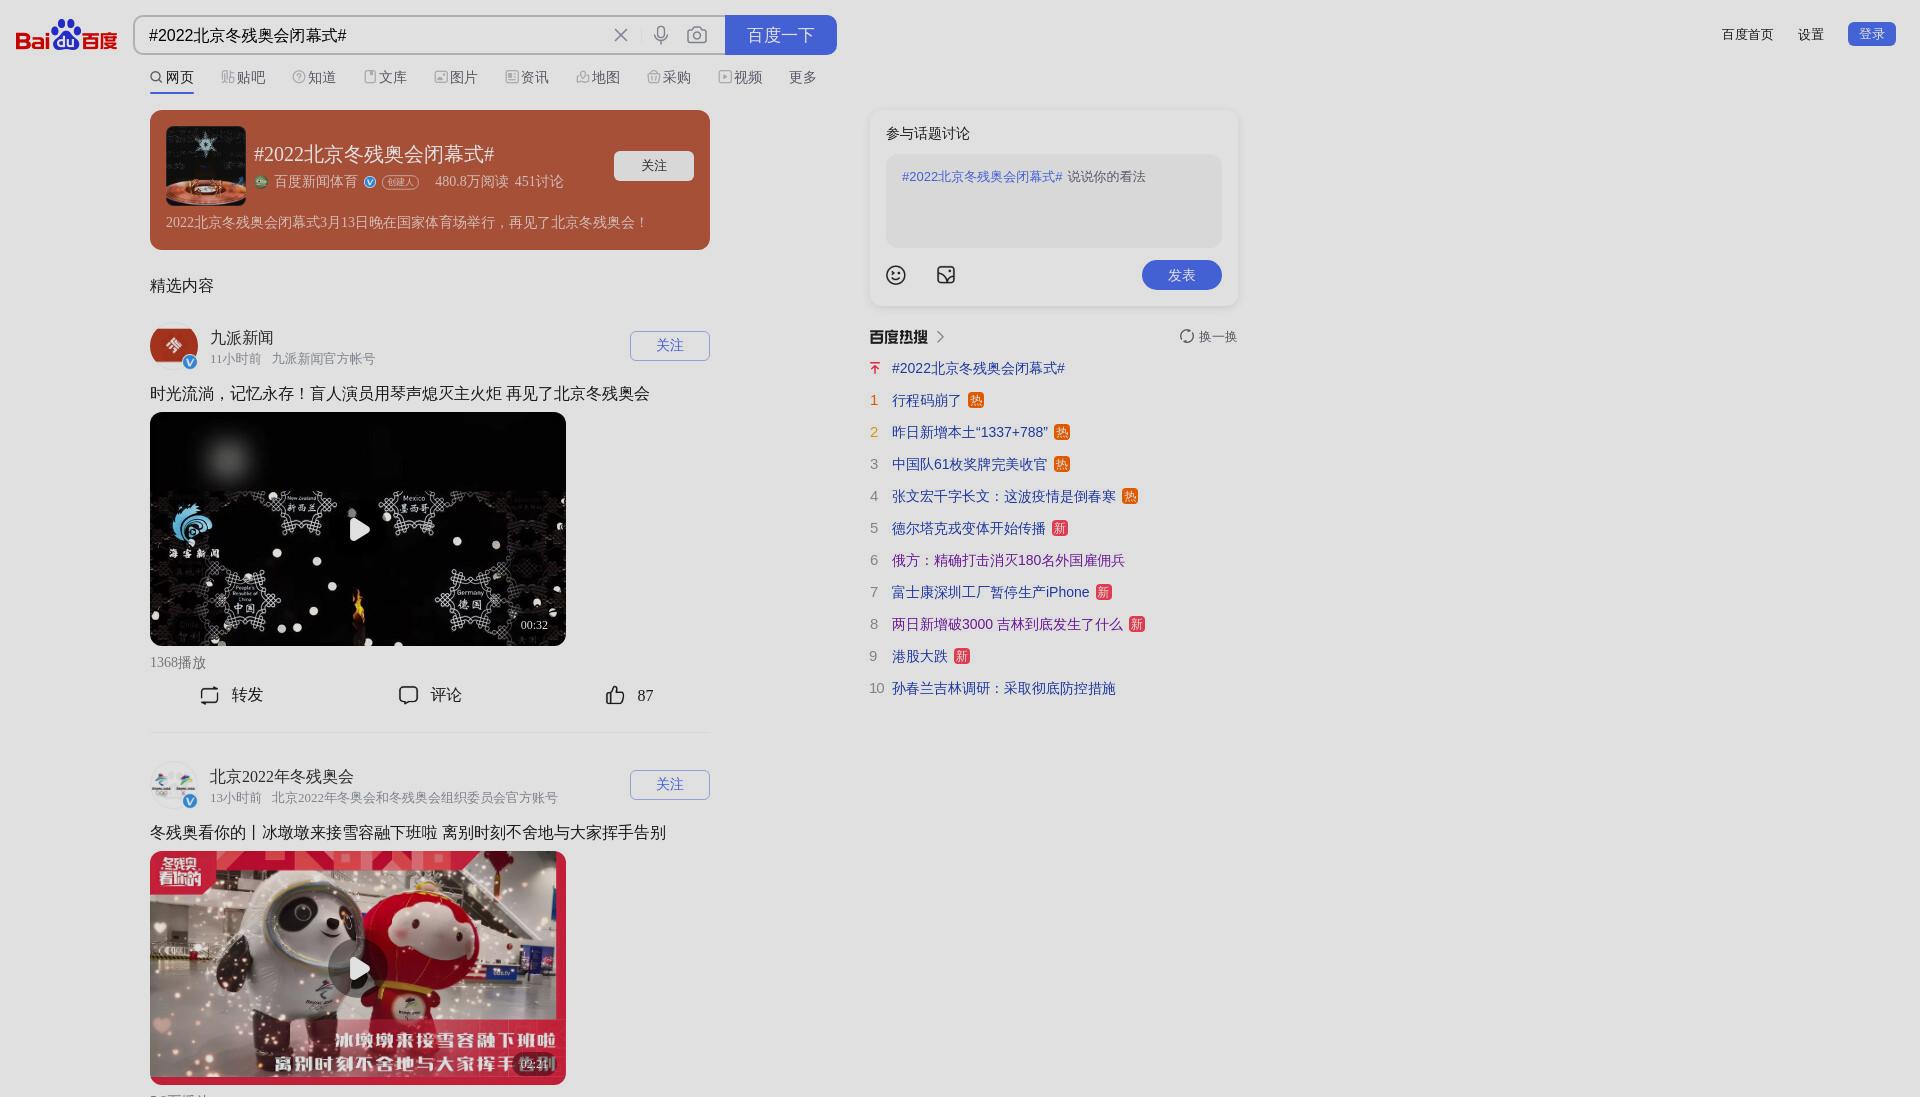The width and height of the screenshot is (1920, 1097).
Task: Open the 地图 tab
Action: tap(598, 77)
